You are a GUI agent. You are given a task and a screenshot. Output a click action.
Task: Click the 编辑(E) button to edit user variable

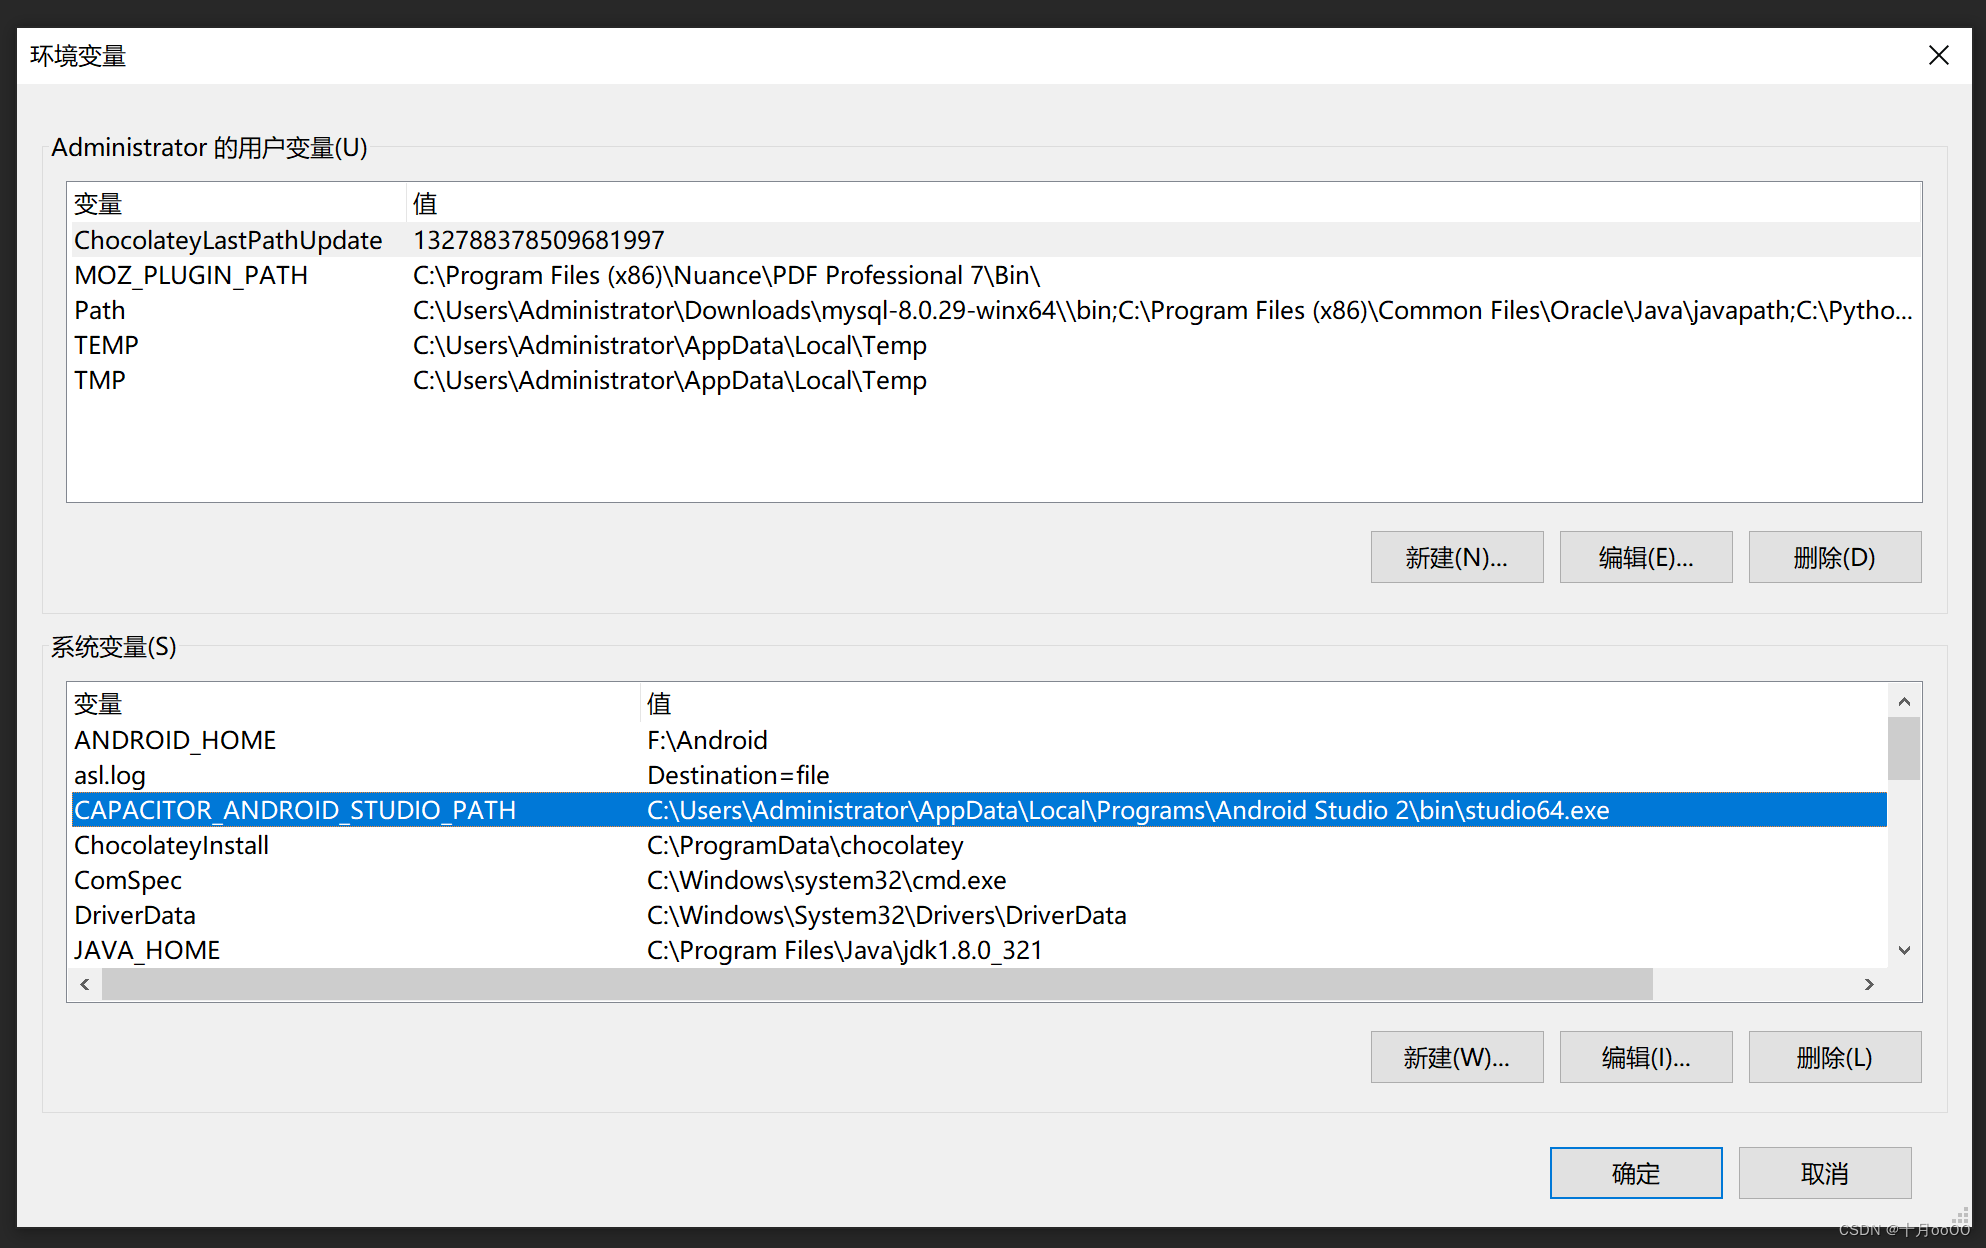point(1645,557)
